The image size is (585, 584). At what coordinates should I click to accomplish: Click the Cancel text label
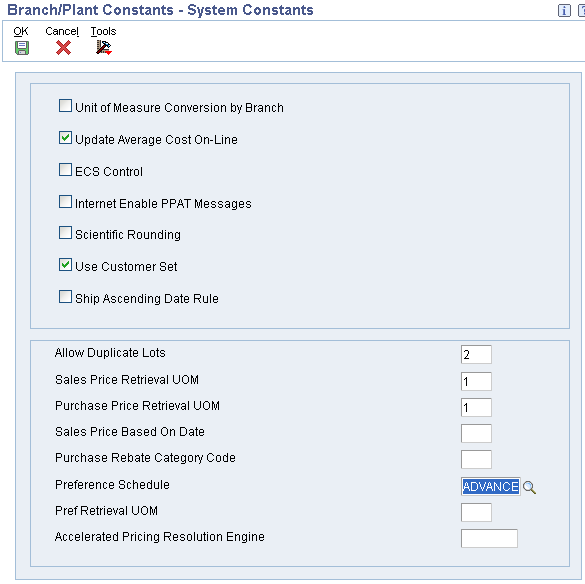pyautogui.click(x=62, y=31)
